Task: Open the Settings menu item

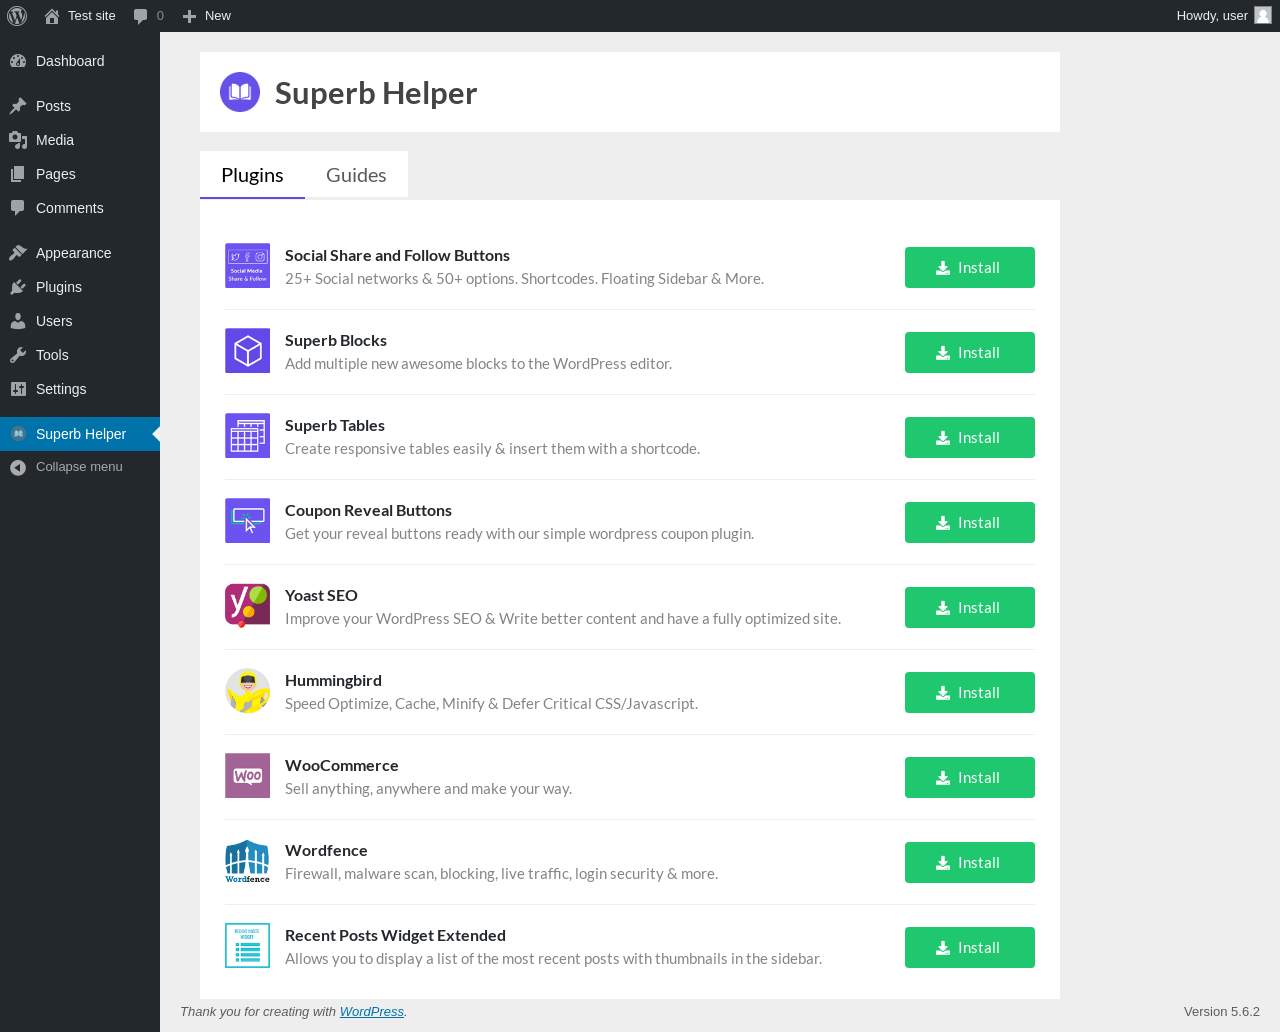Action: [x=80, y=389]
